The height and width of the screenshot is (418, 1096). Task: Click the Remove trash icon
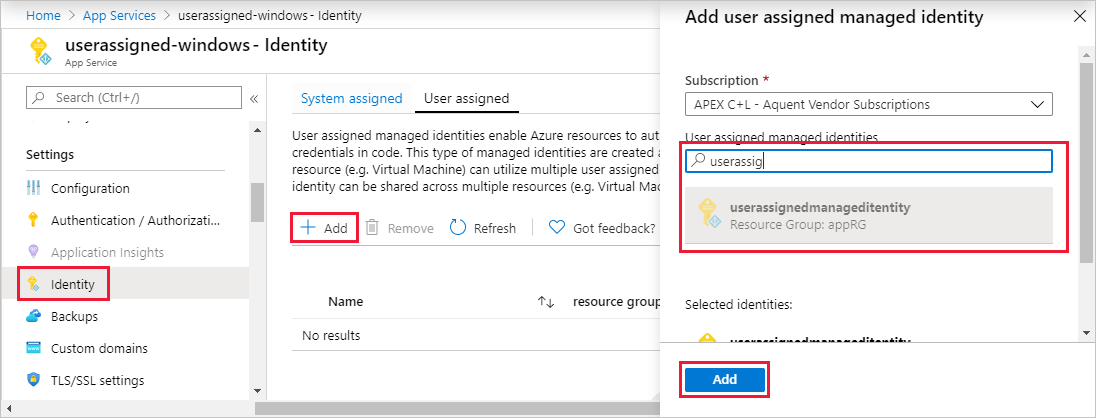click(372, 228)
